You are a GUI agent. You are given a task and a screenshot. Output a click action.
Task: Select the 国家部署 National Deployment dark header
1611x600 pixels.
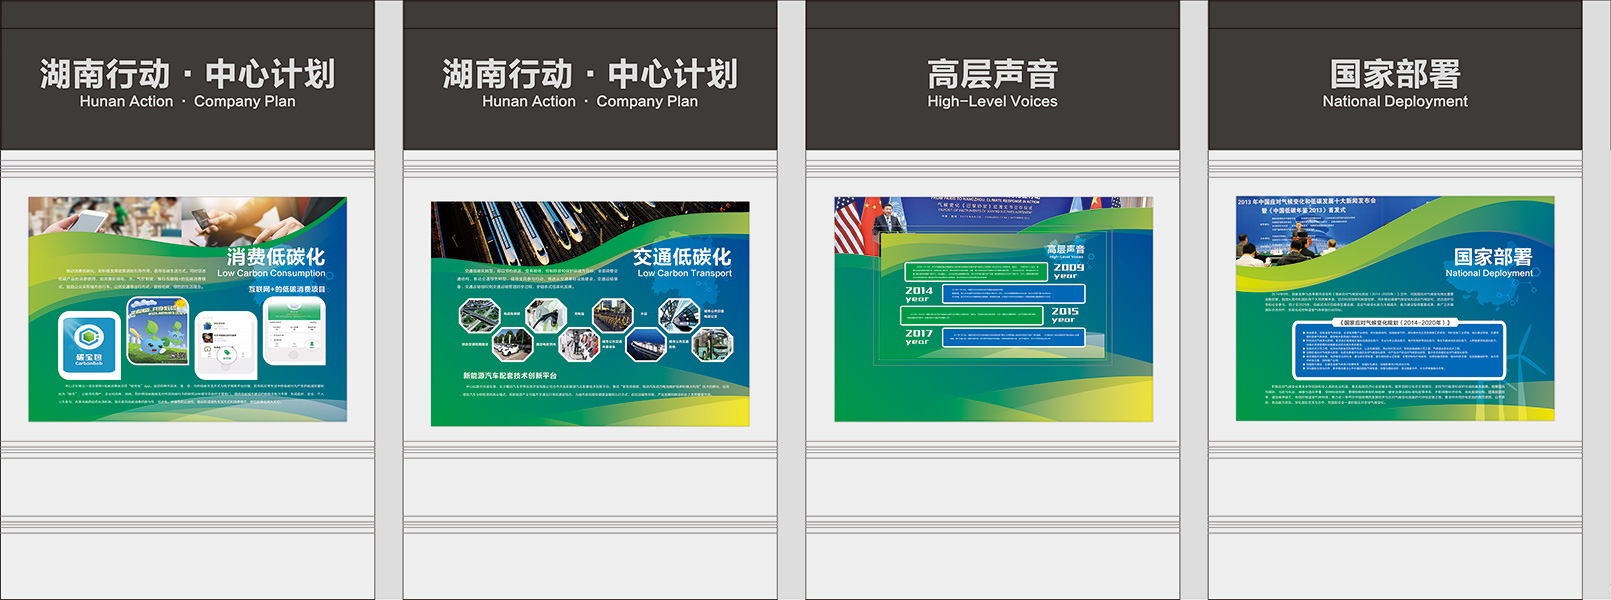pos(1394,84)
